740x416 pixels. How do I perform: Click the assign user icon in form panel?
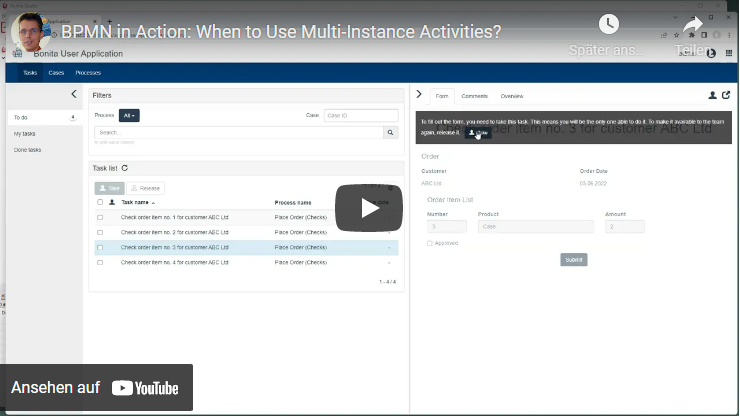tap(712, 95)
